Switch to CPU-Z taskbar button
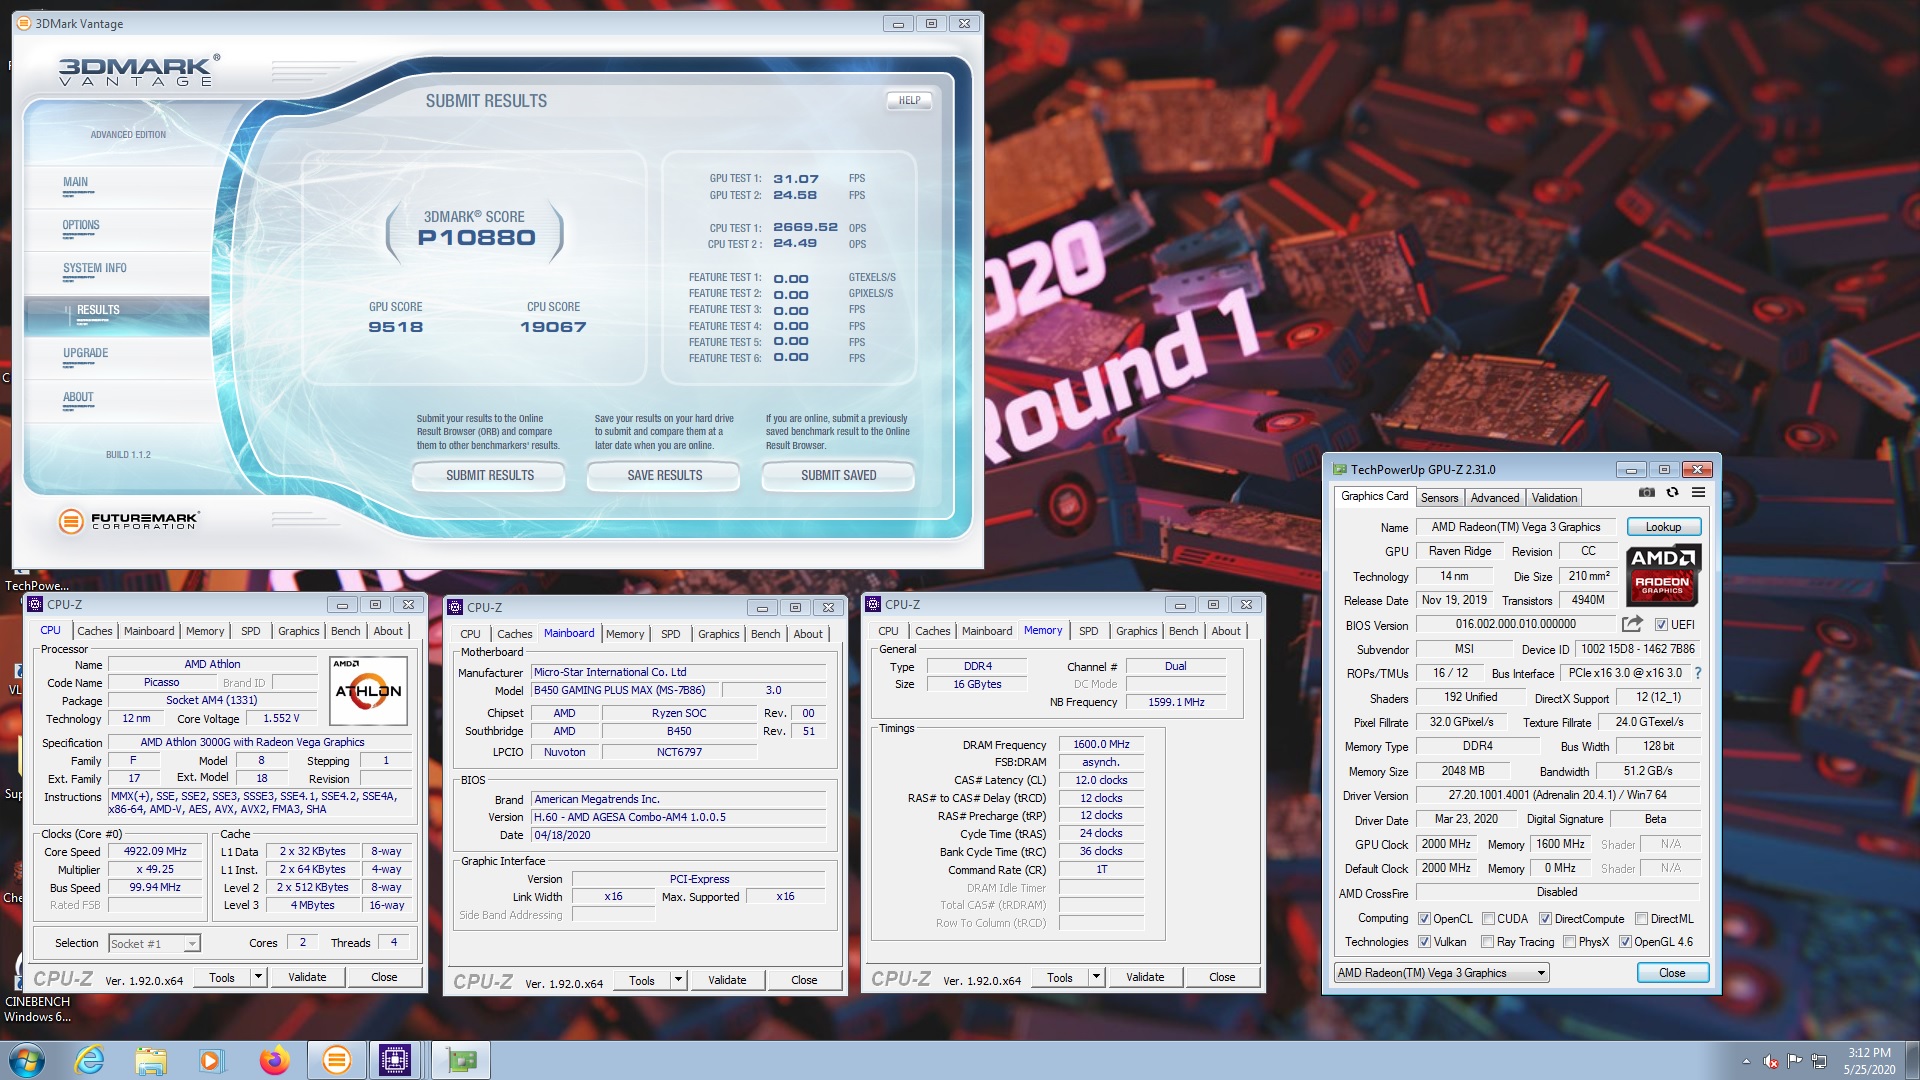1920x1080 pixels. [395, 1060]
